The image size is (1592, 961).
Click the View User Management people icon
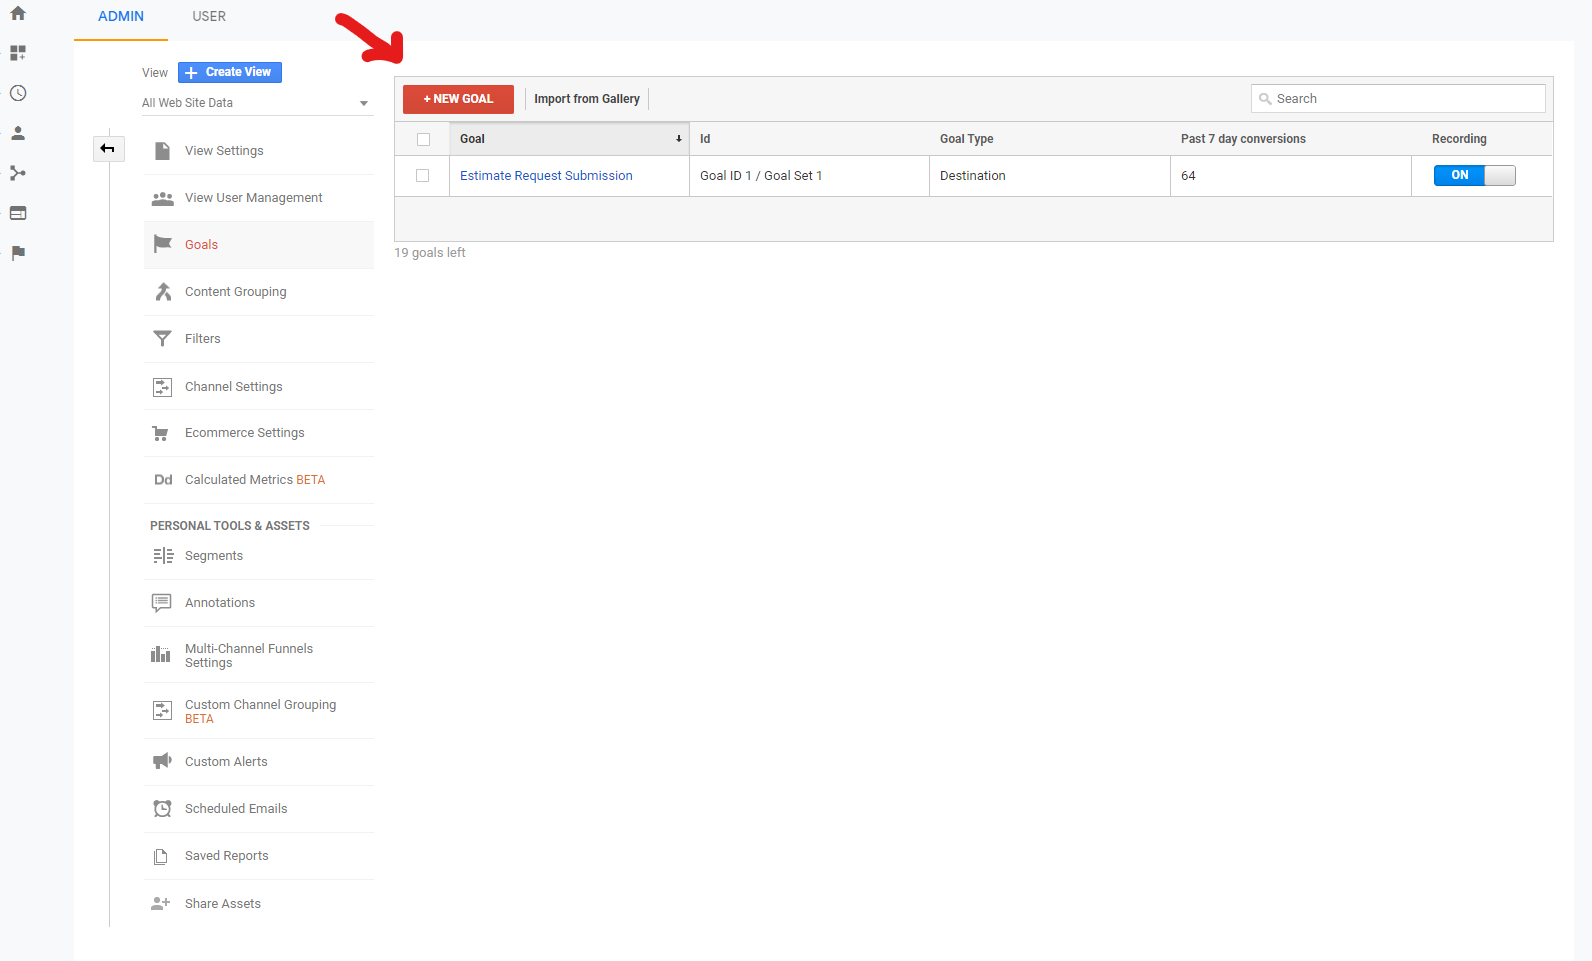[162, 198]
